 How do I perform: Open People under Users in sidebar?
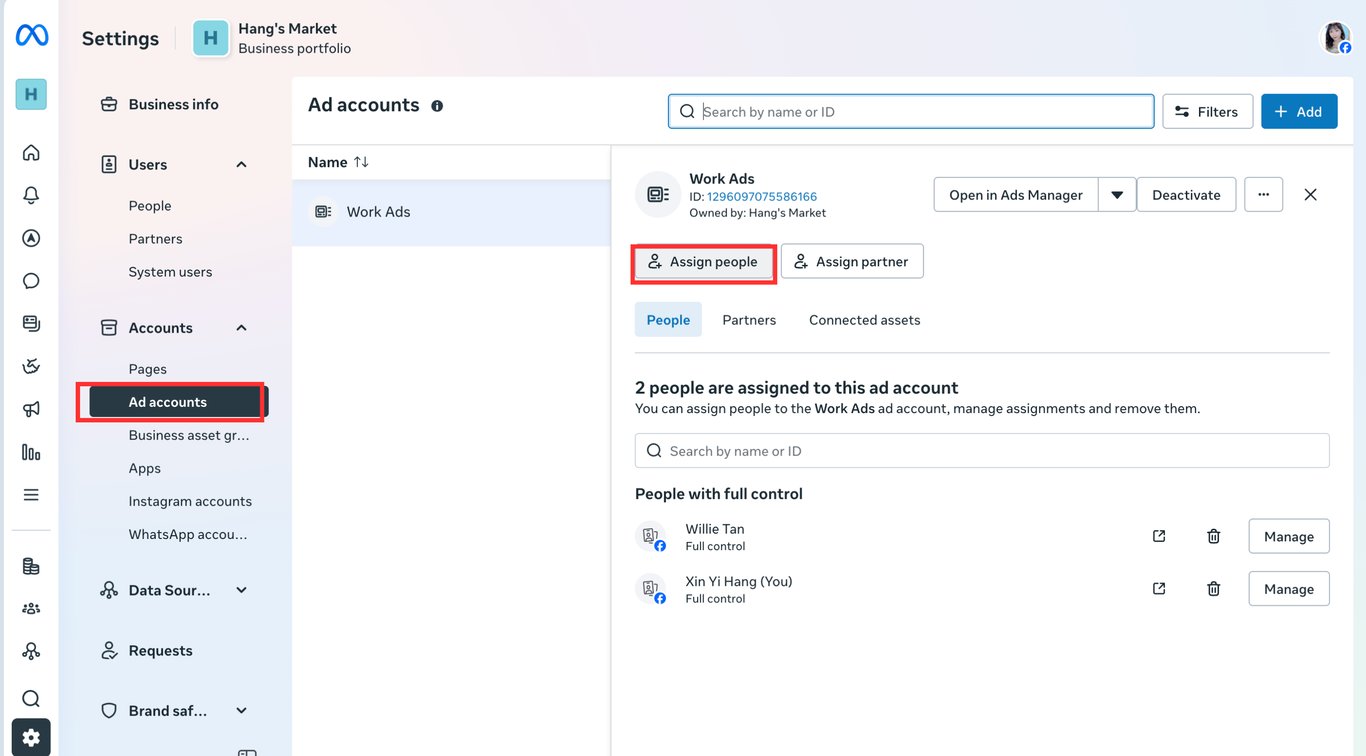point(150,206)
